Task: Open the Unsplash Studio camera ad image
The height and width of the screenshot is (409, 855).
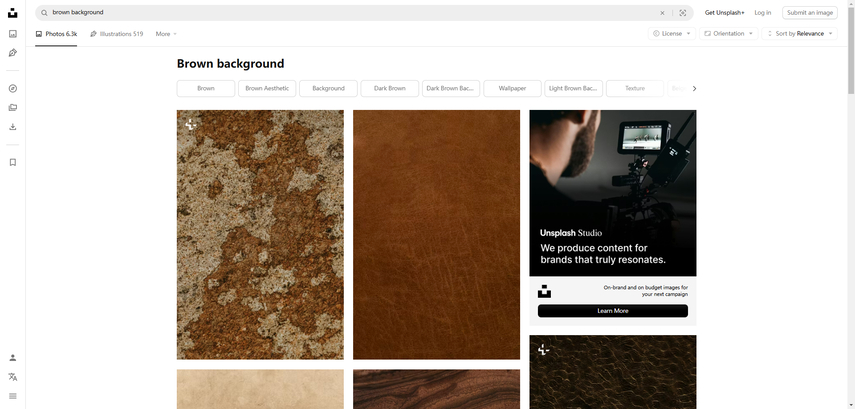Action: tap(613, 193)
